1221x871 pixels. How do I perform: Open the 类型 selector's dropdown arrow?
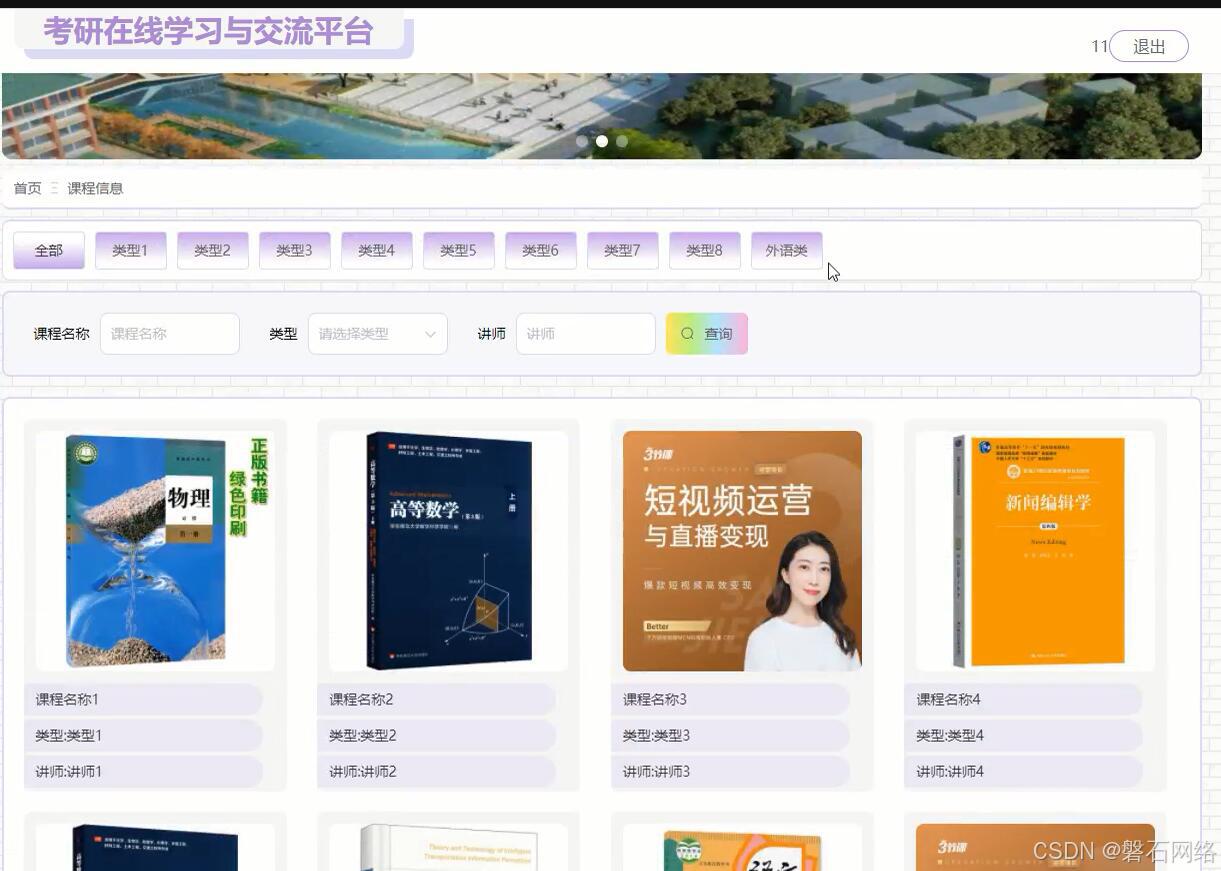pos(432,333)
